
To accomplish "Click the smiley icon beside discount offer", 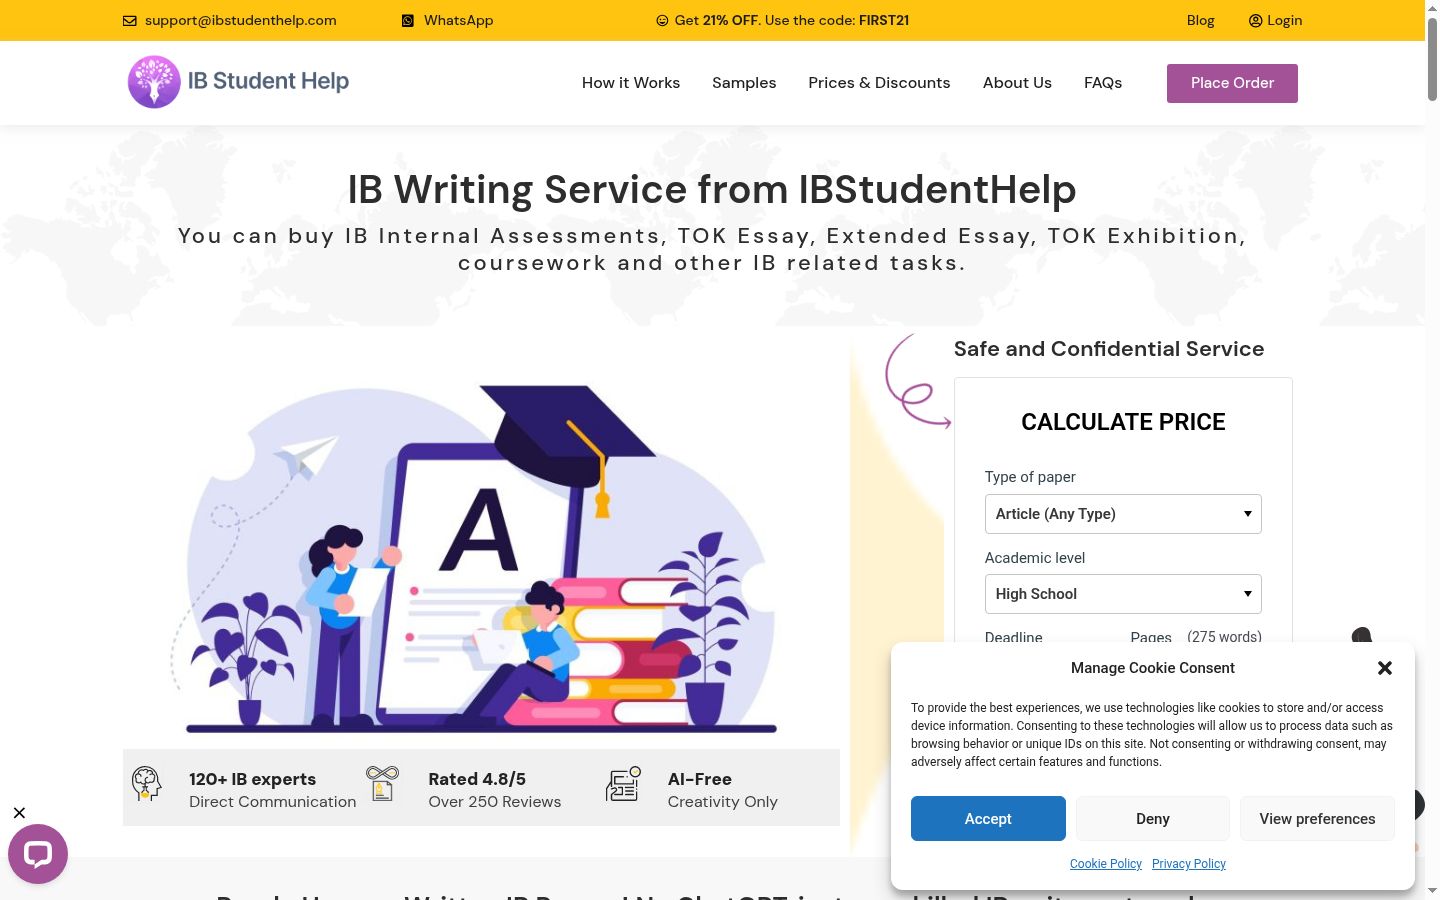I will (662, 21).
